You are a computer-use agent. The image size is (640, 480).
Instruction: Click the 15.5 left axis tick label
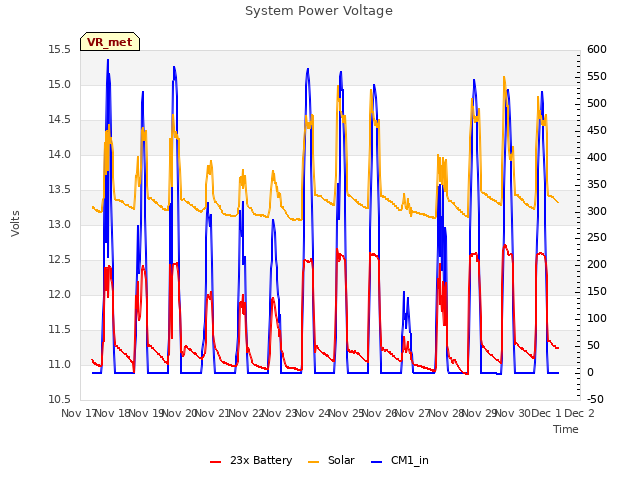[x=60, y=50]
